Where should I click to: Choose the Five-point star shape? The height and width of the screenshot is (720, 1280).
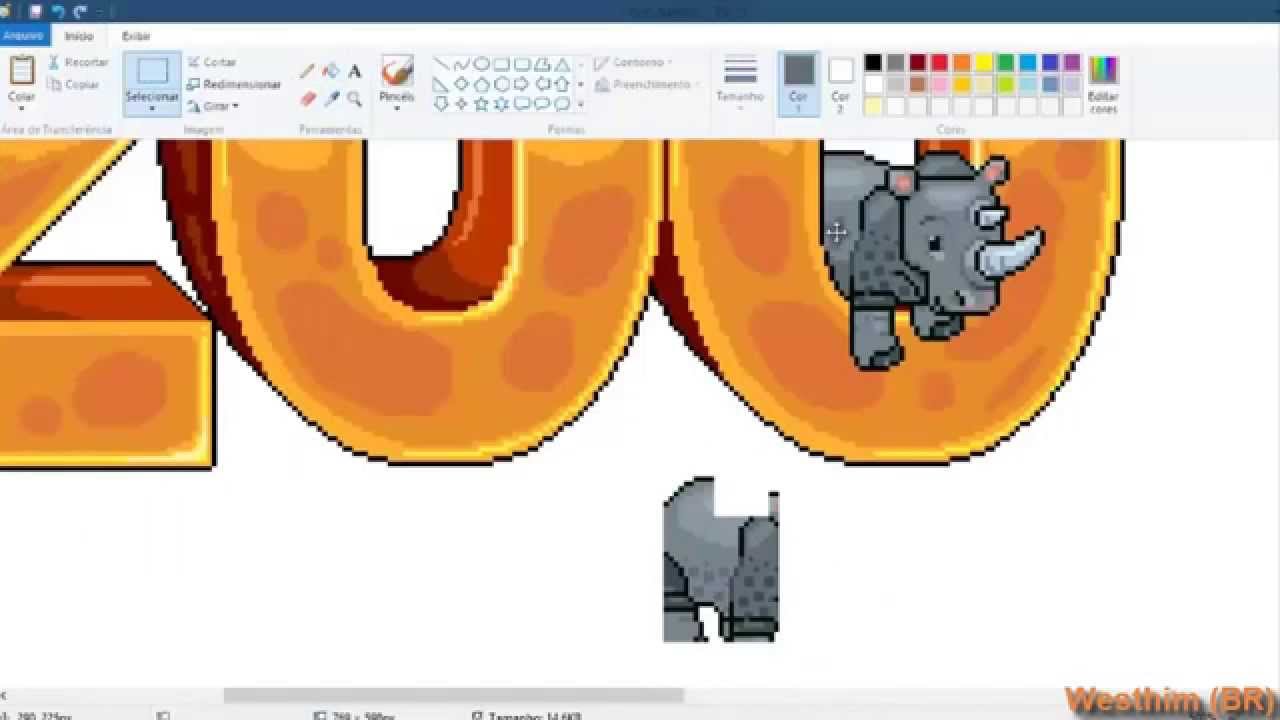(481, 104)
